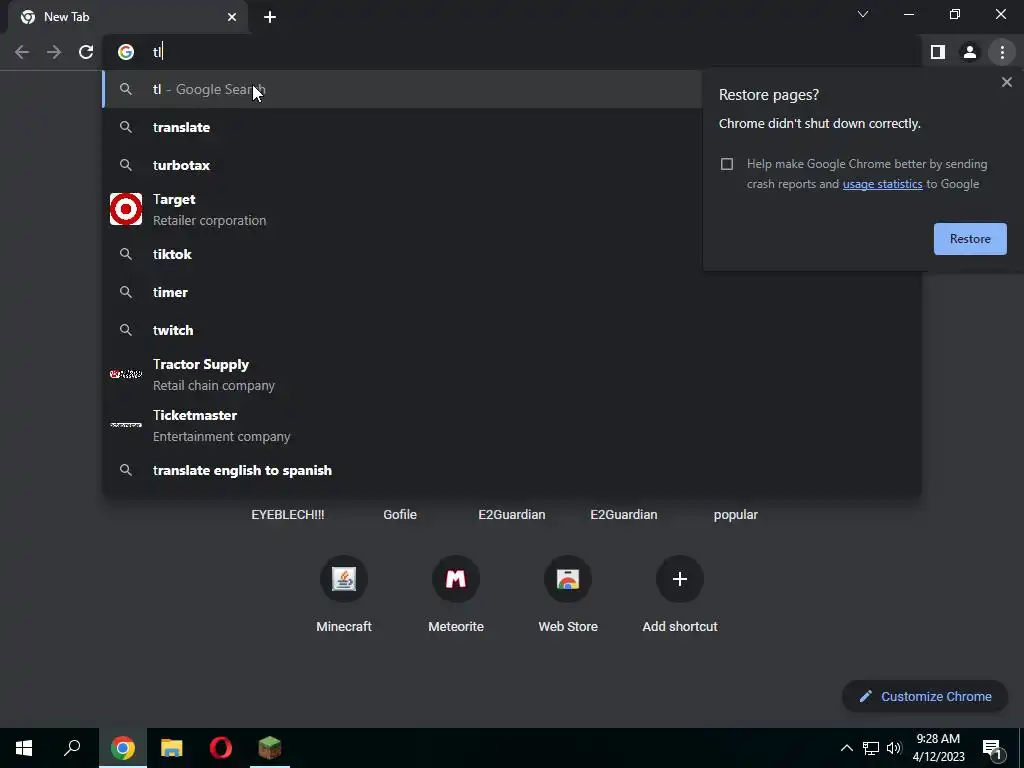The height and width of the screenshot is (768, 1024).
Task: Close the Restore pages popup
Action: click(x=1006, y=82)
